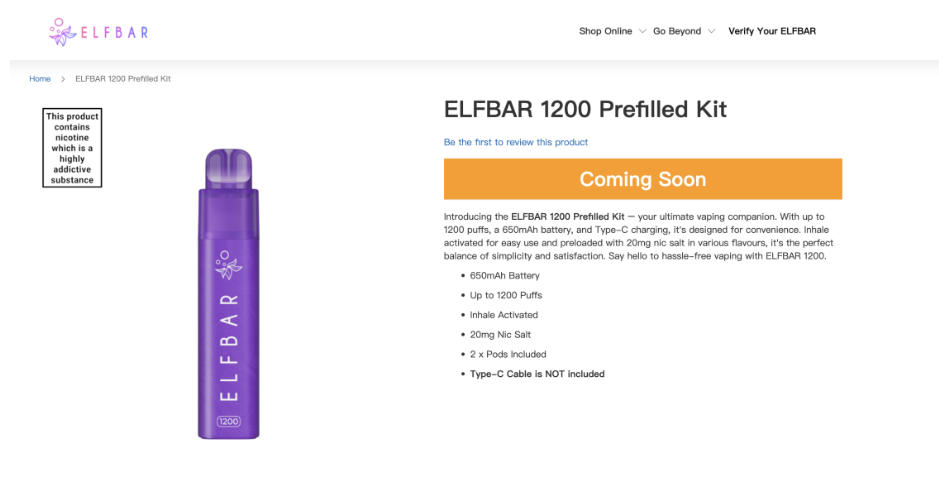Click the ELFBAR 1200 Prefilled Kit heading
The width and height of the screenshot is (939, 484).
click(585, 109)
